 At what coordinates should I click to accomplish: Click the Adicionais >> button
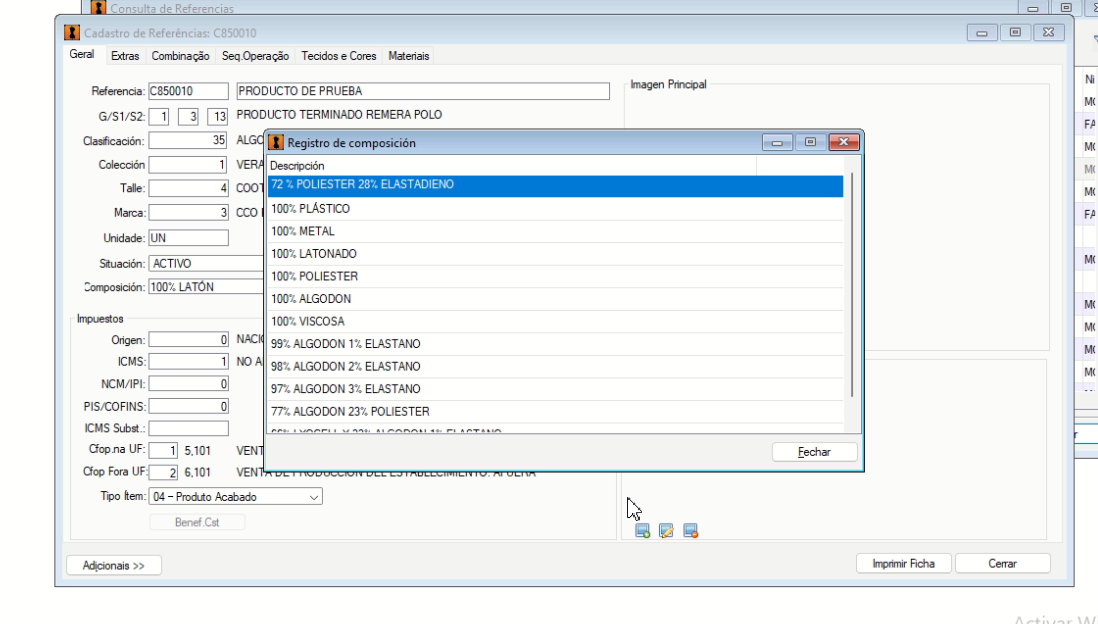(113, 565)
